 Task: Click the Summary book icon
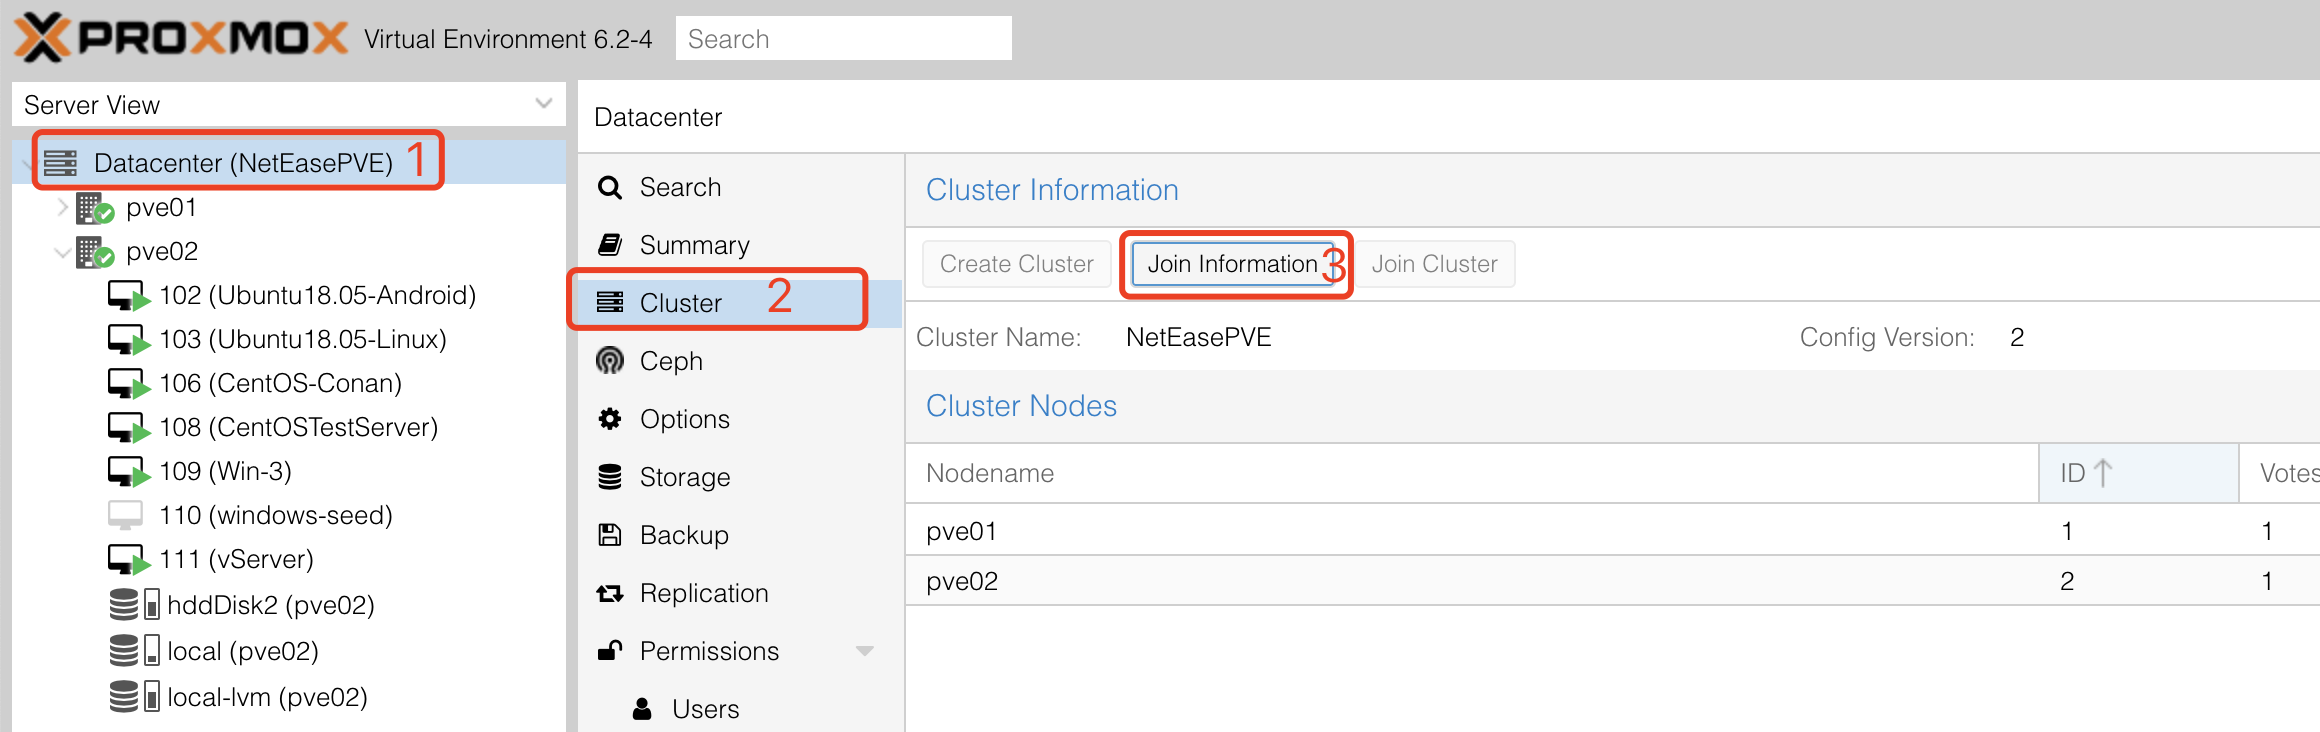pos(610,245)
